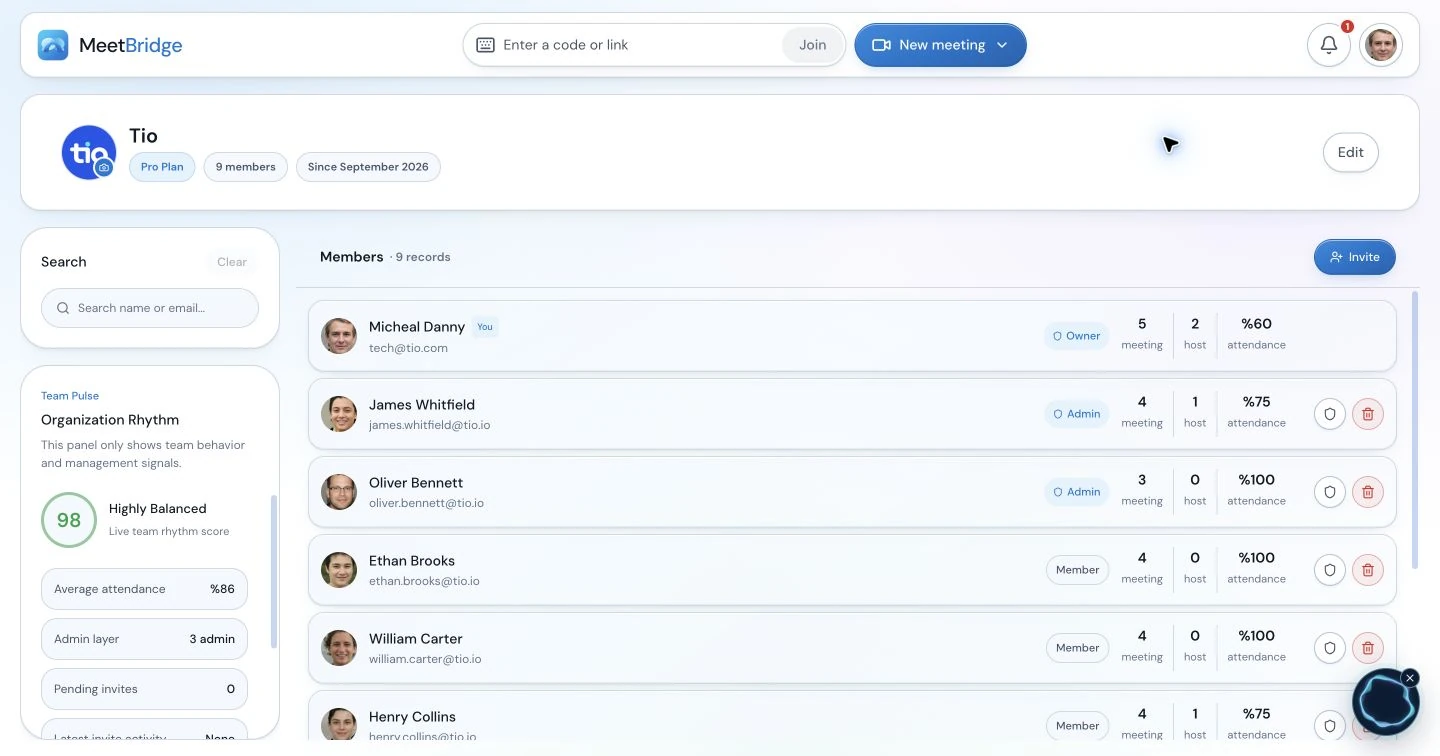Expand the New meeting dropdown arrow
Screen dimensions: 1440x756
pos(1002,45)
